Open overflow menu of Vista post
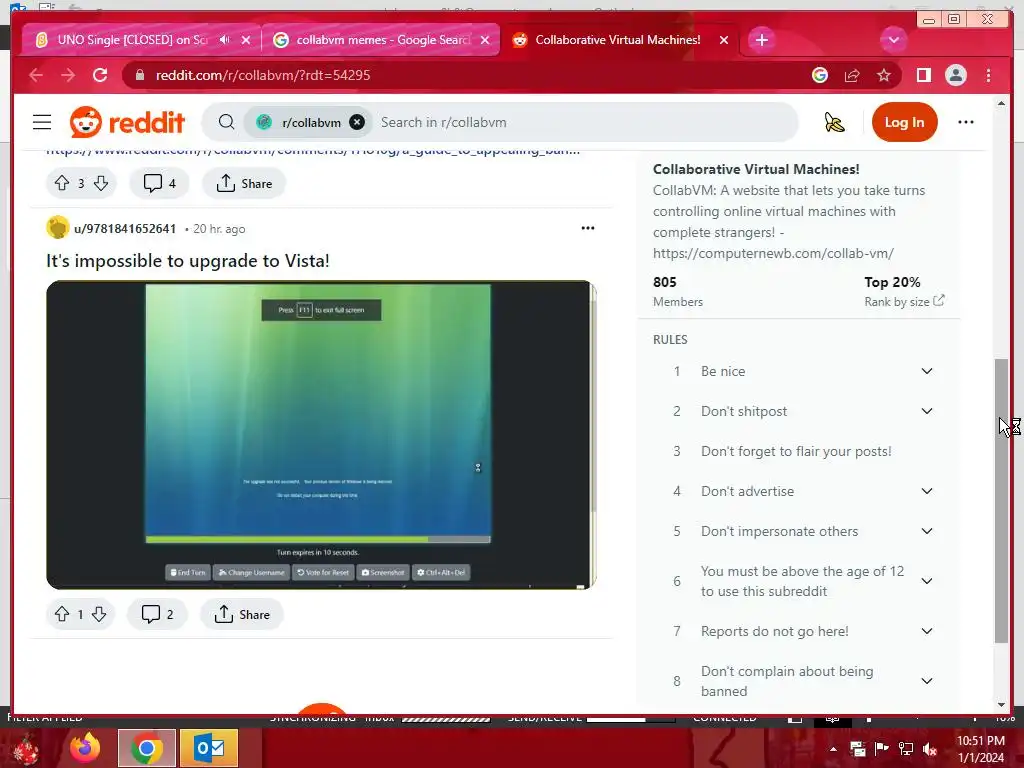Image resolution: width=1024 pixels, height=768 pixels. coord(588,228)
